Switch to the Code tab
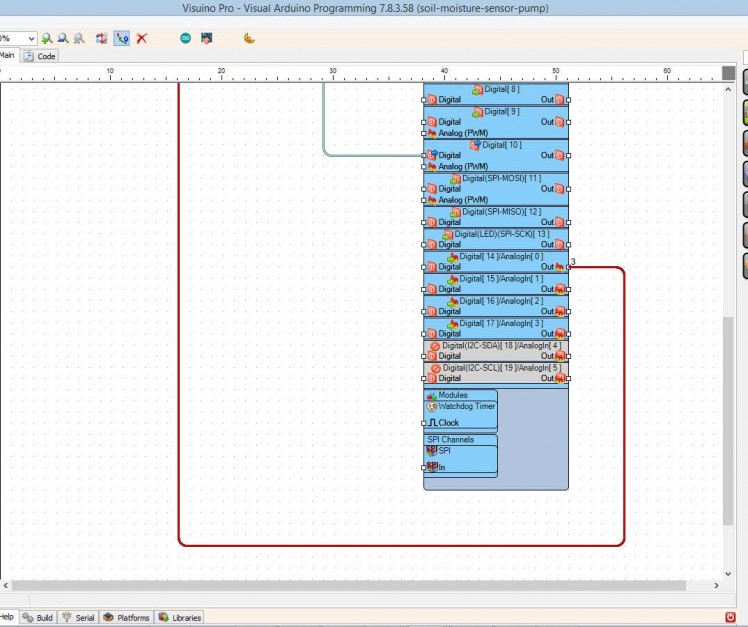This screenshot has width=748, height=627. click(41, 57)
